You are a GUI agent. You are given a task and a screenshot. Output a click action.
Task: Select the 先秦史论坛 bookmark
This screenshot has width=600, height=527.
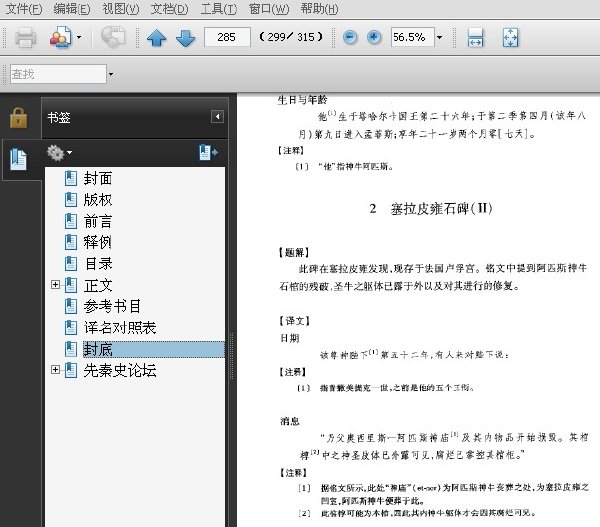point(120,370)
